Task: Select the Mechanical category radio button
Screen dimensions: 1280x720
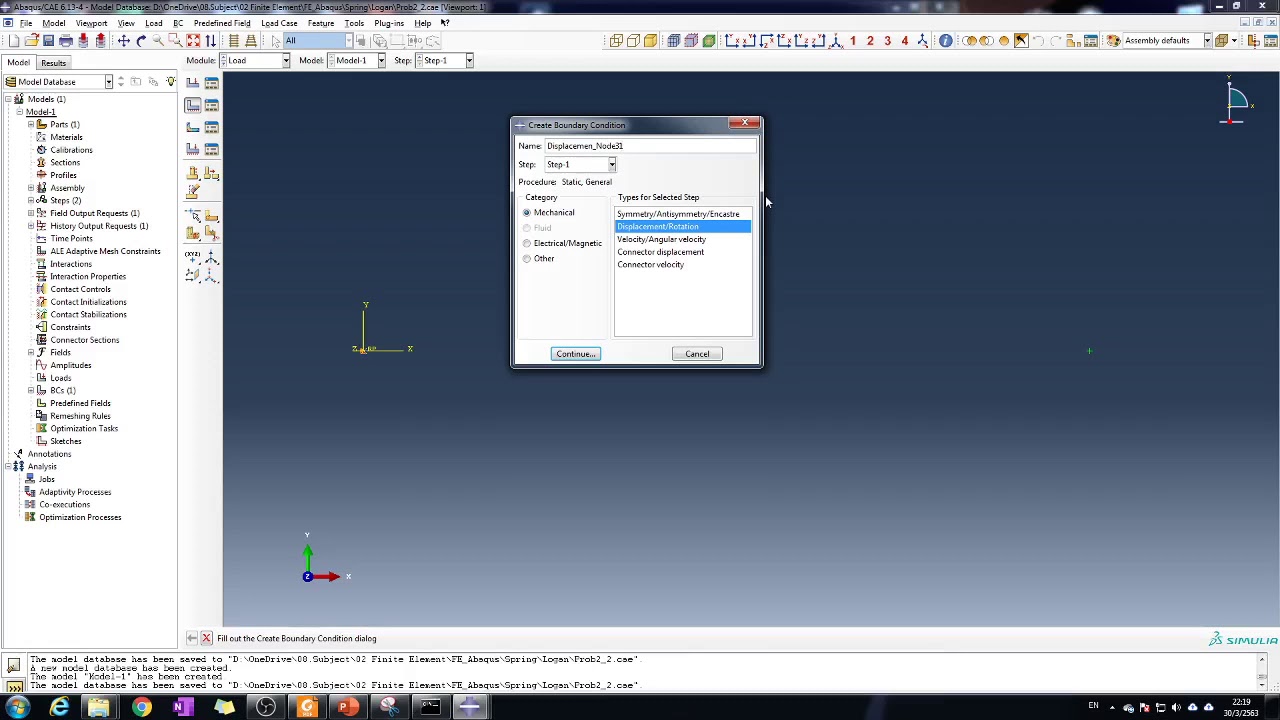Action: pos(527,213)
